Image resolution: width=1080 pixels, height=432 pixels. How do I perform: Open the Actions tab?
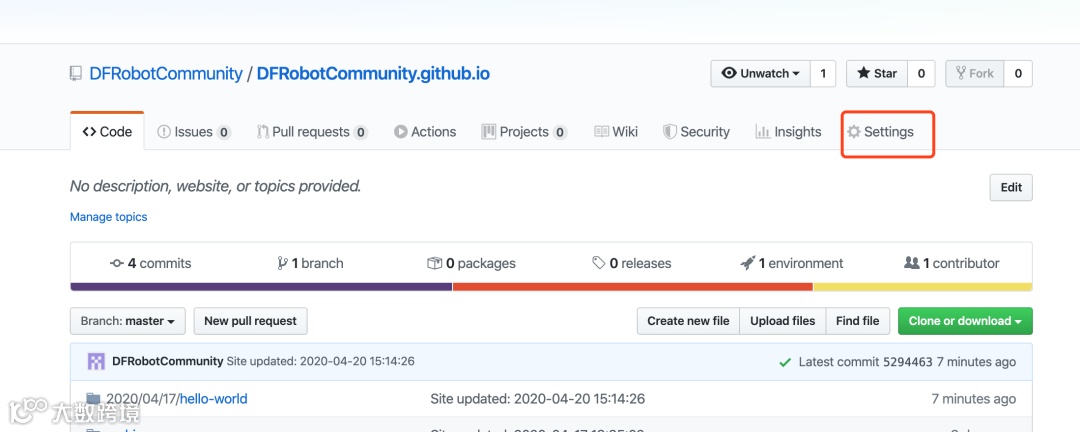[x=425, y=132]
